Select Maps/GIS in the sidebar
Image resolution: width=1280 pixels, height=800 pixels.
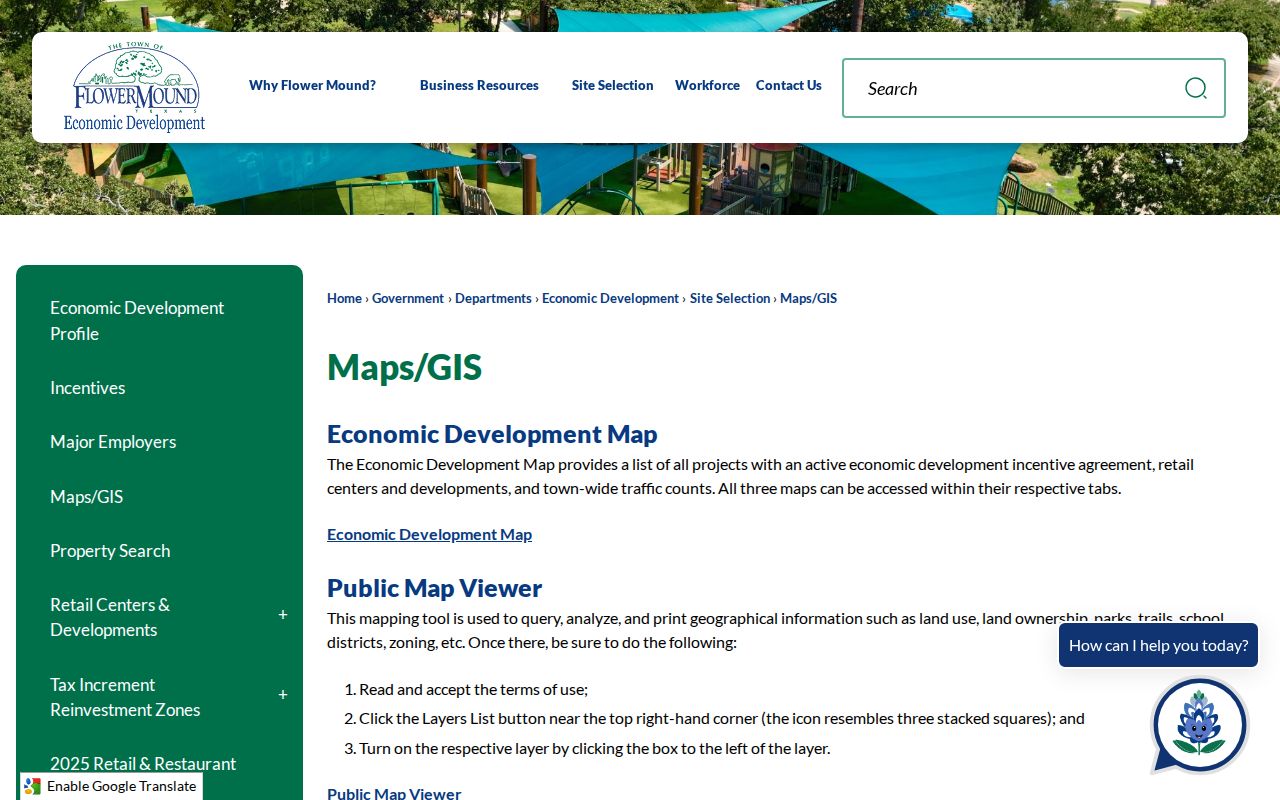click(87, 497)
